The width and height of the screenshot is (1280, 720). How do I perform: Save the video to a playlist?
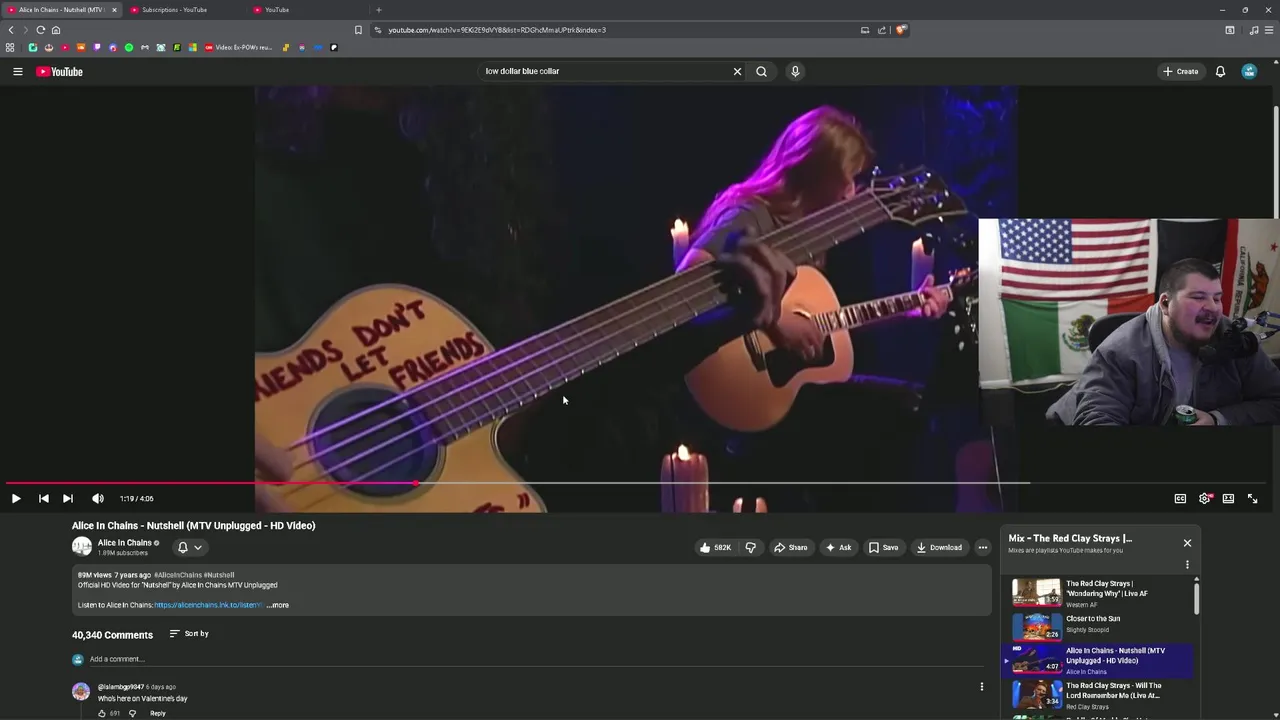point(883,547)
